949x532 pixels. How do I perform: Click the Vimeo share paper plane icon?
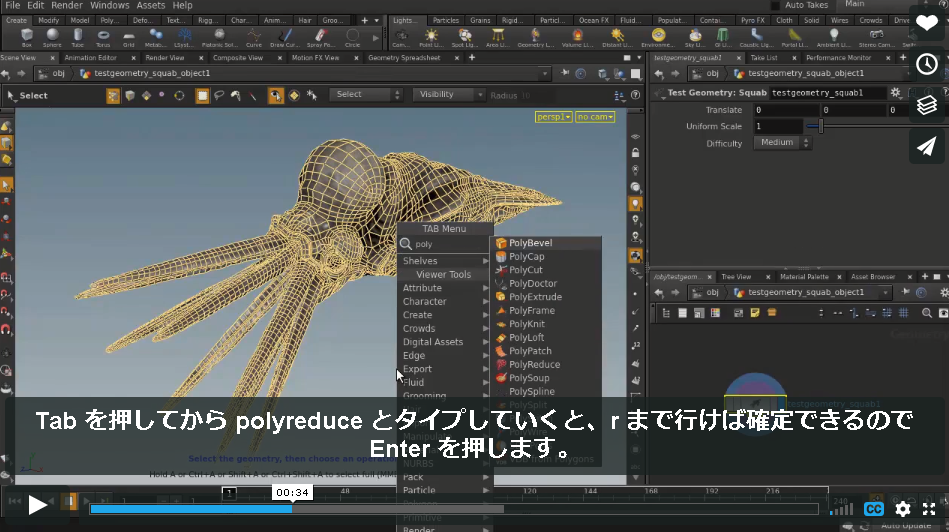[x=926, y=146]
